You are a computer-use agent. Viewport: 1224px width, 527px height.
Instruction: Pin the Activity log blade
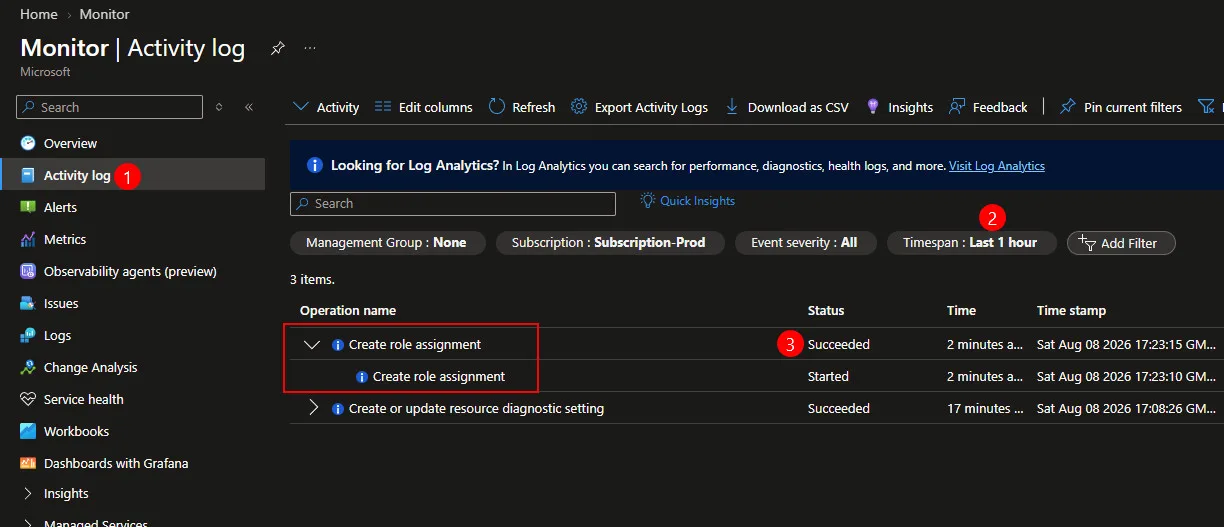coord(278,48)
